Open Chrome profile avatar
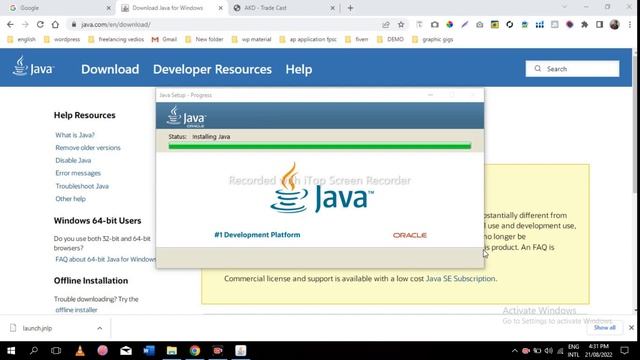The image size is (640, 360). (615, 24)
